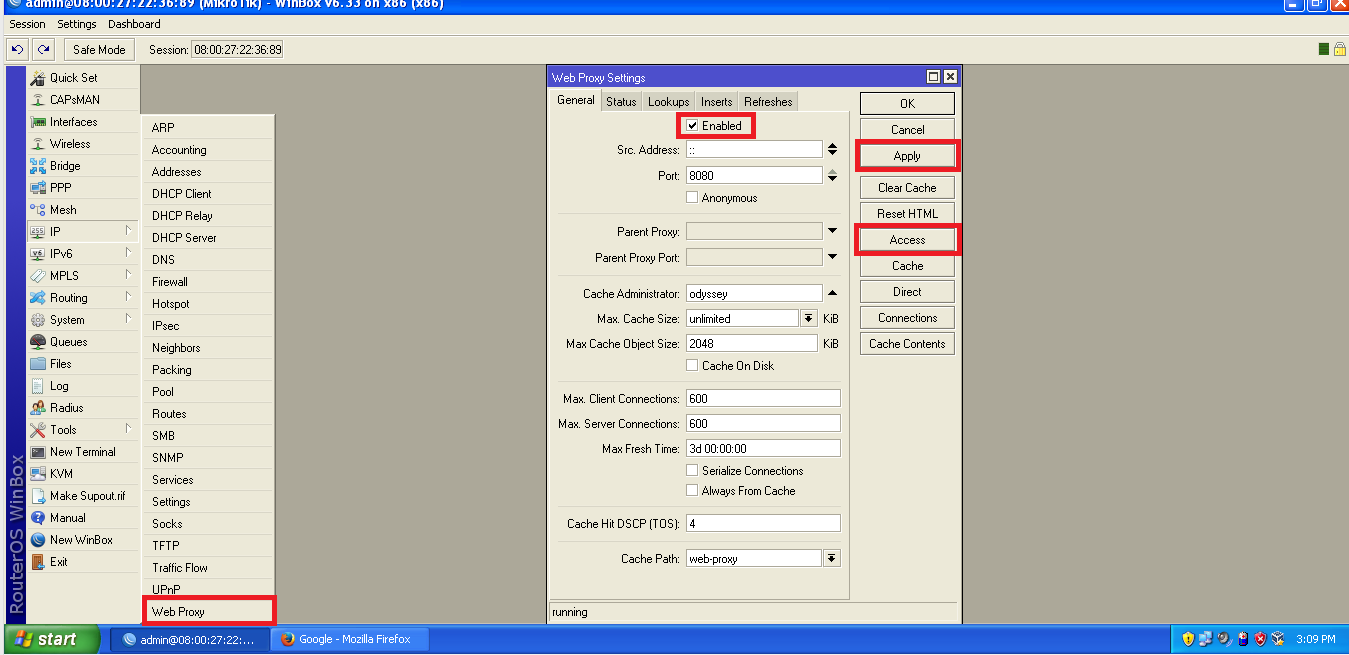Screen dimensions: 1349x655
Task: Uncheck the Enabled checkbox
Action: click(692, 126)
